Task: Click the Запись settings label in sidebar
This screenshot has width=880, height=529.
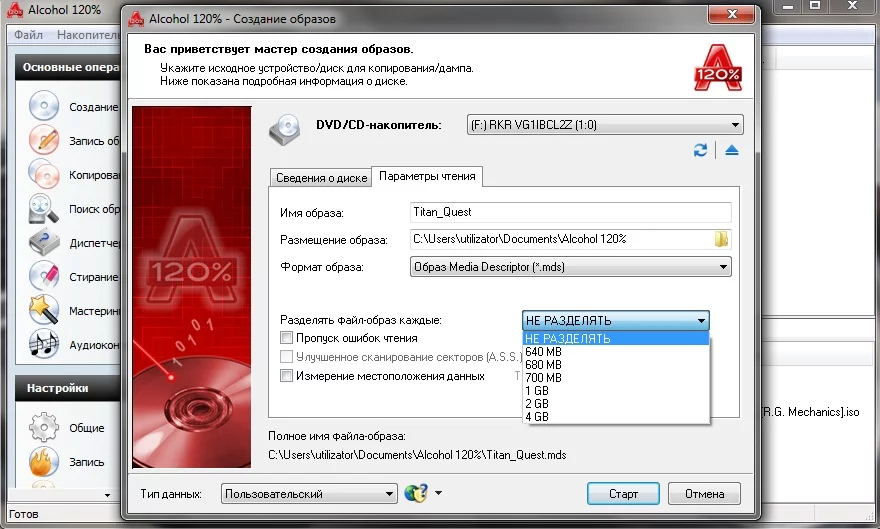Action: [x=86, y=462]
